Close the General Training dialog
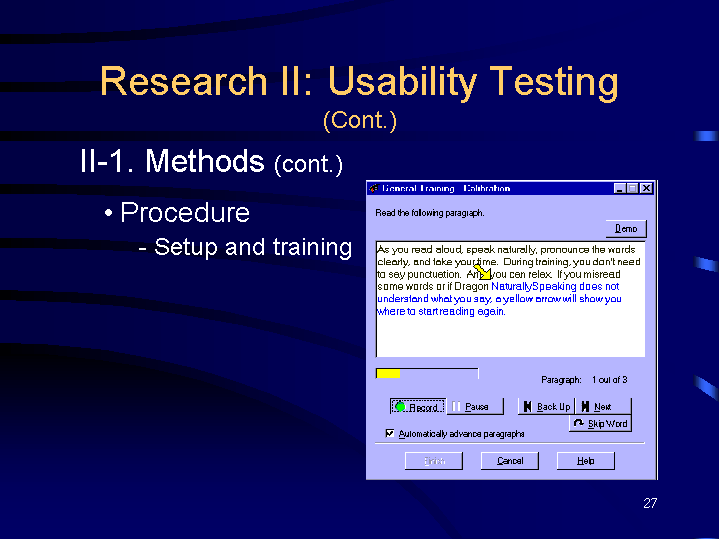Viewport: 719px width, 539px height. pos(646,188)
